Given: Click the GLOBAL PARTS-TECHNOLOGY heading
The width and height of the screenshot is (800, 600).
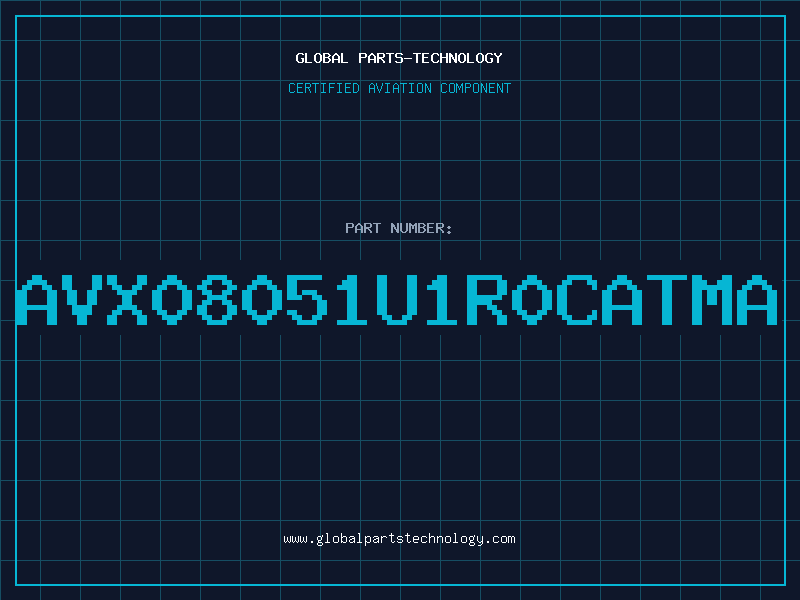Looking at the screenshot, I should tap(399, 58).
